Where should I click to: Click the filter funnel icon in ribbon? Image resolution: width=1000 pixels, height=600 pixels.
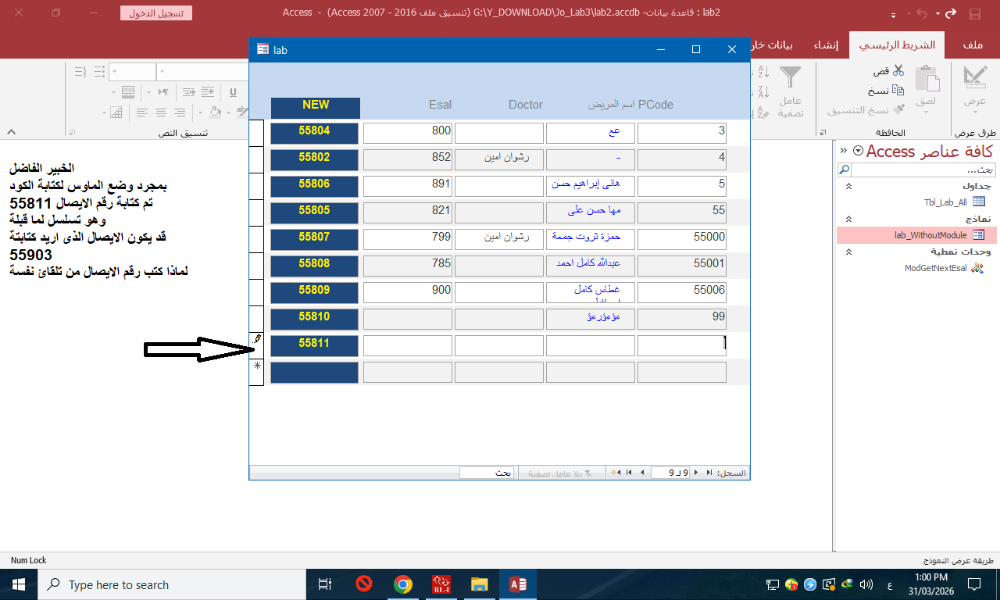tap(790, 78)
